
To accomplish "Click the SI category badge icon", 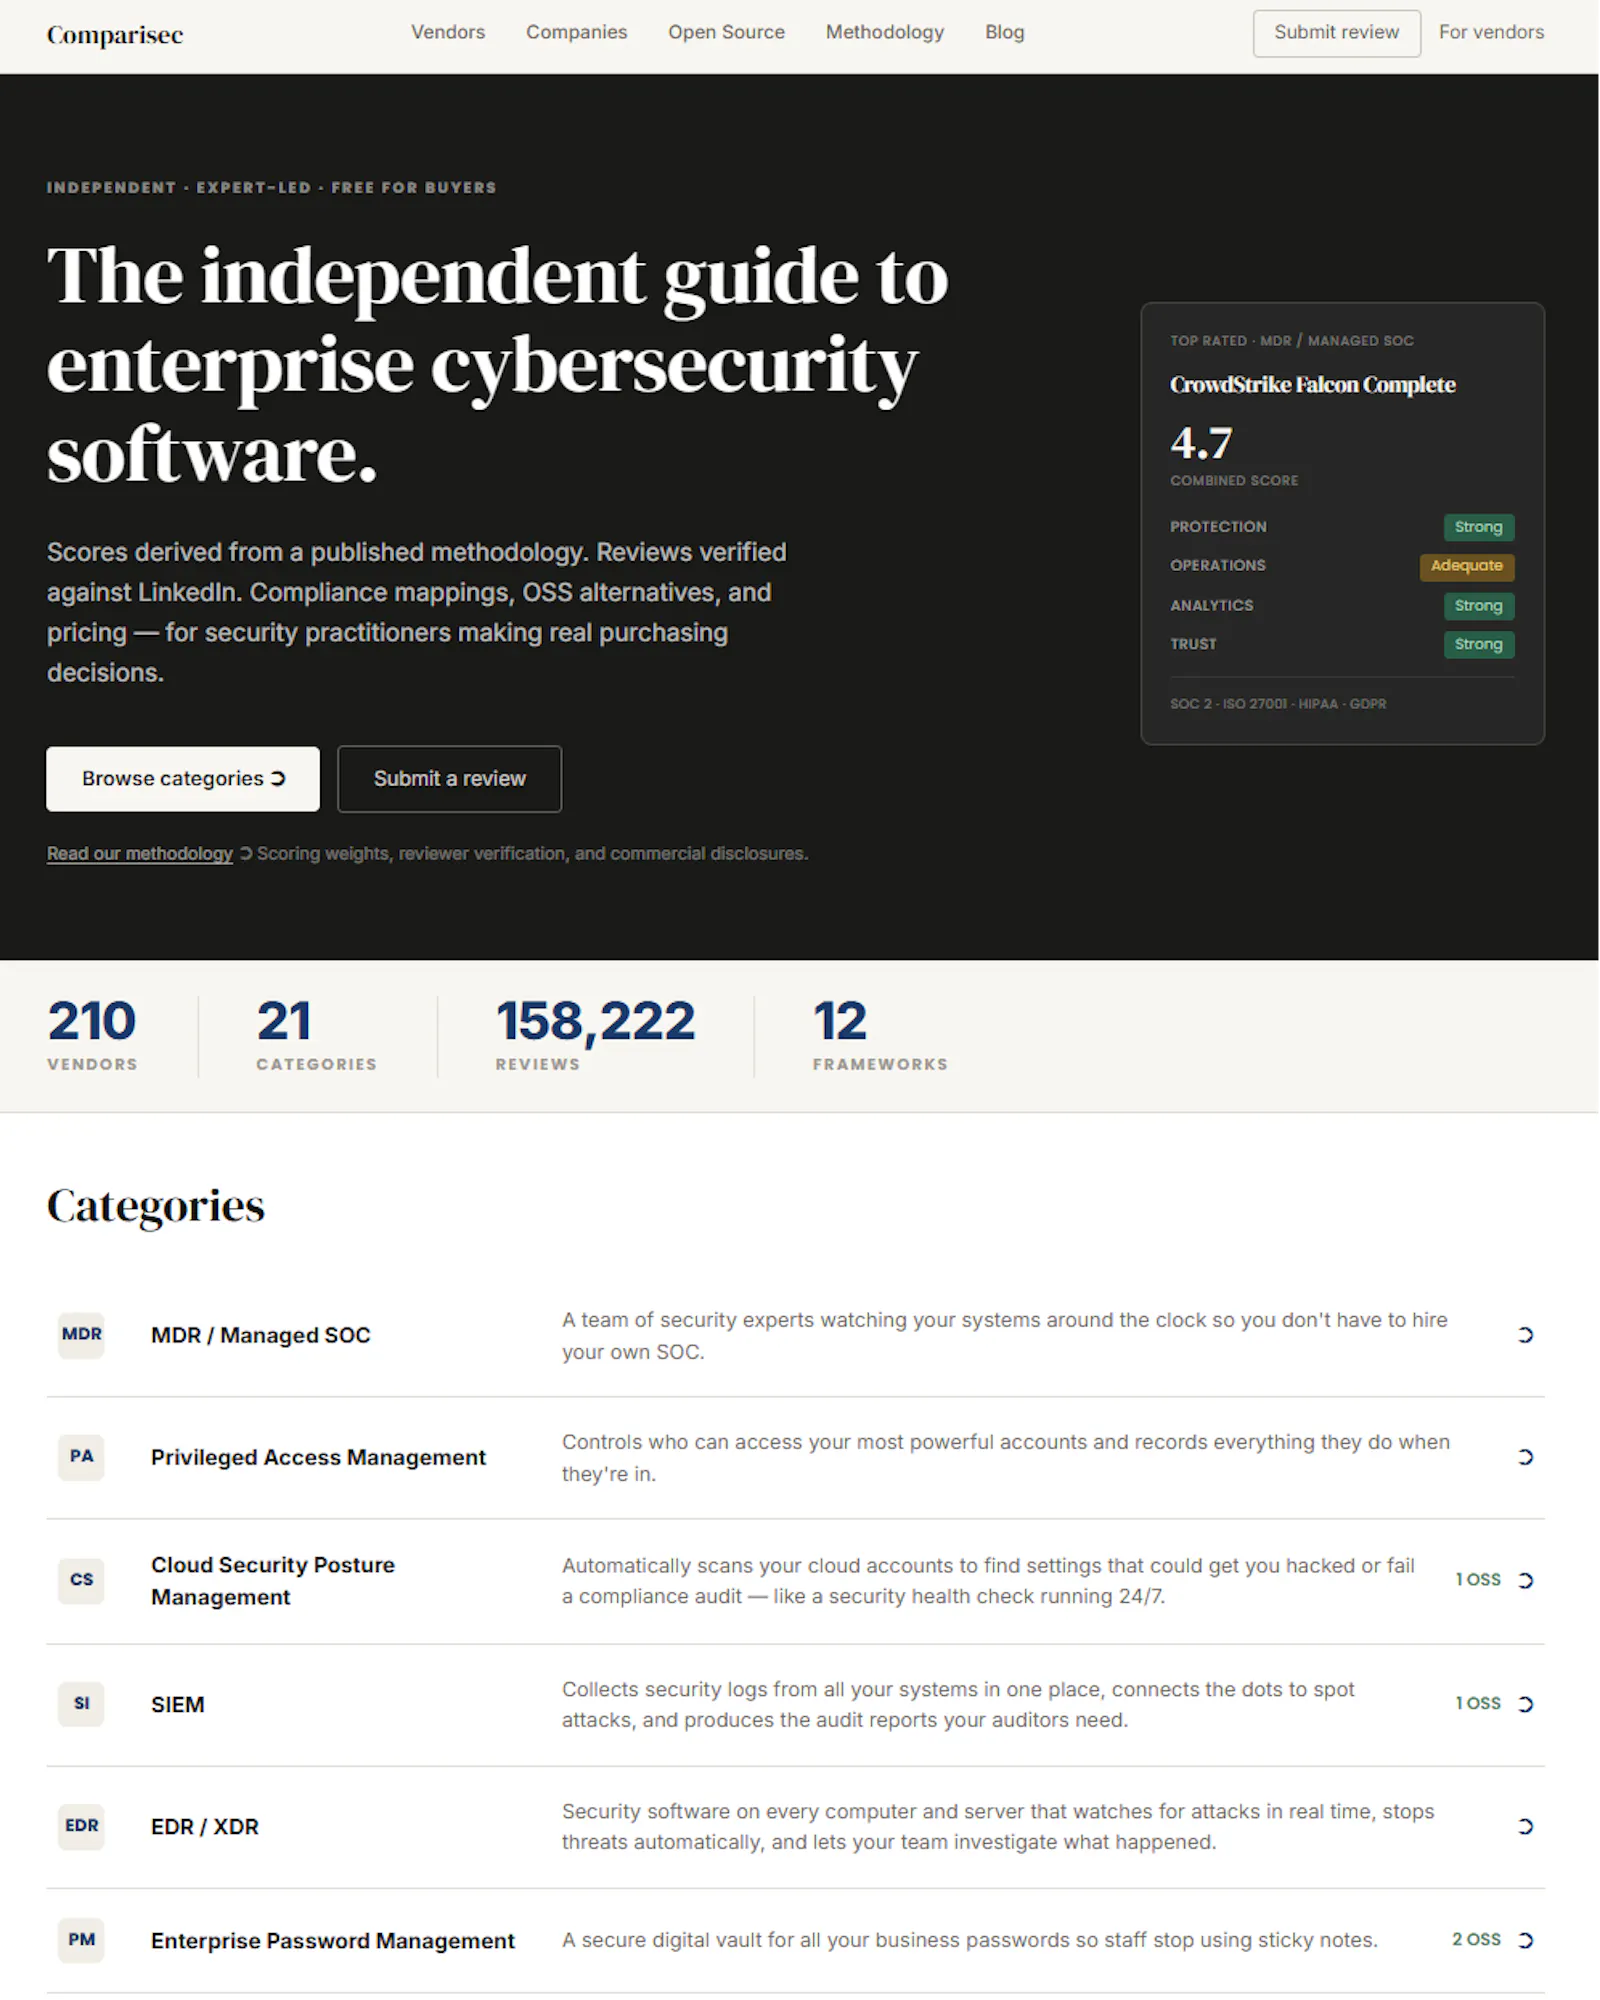I will (82, 1704).
